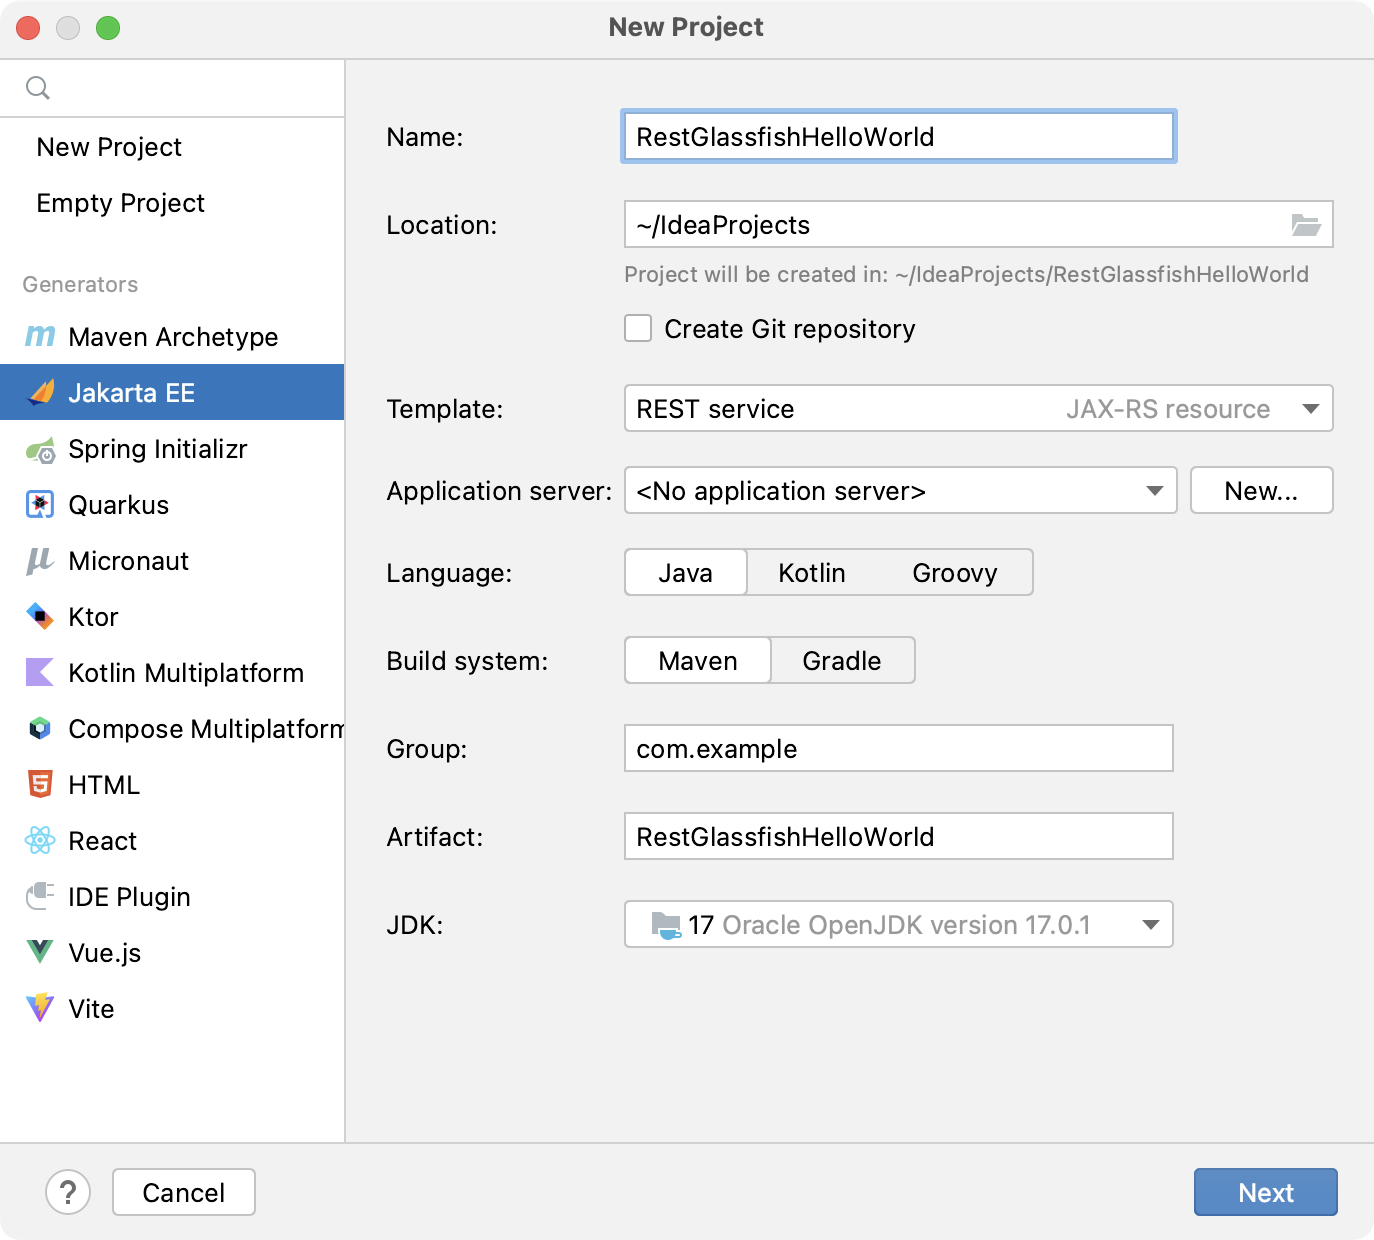The width and height of the screenshot is (1374, 1240).
Task: Click the JDK folder icon in dropdown
Action: coord(665,925)
